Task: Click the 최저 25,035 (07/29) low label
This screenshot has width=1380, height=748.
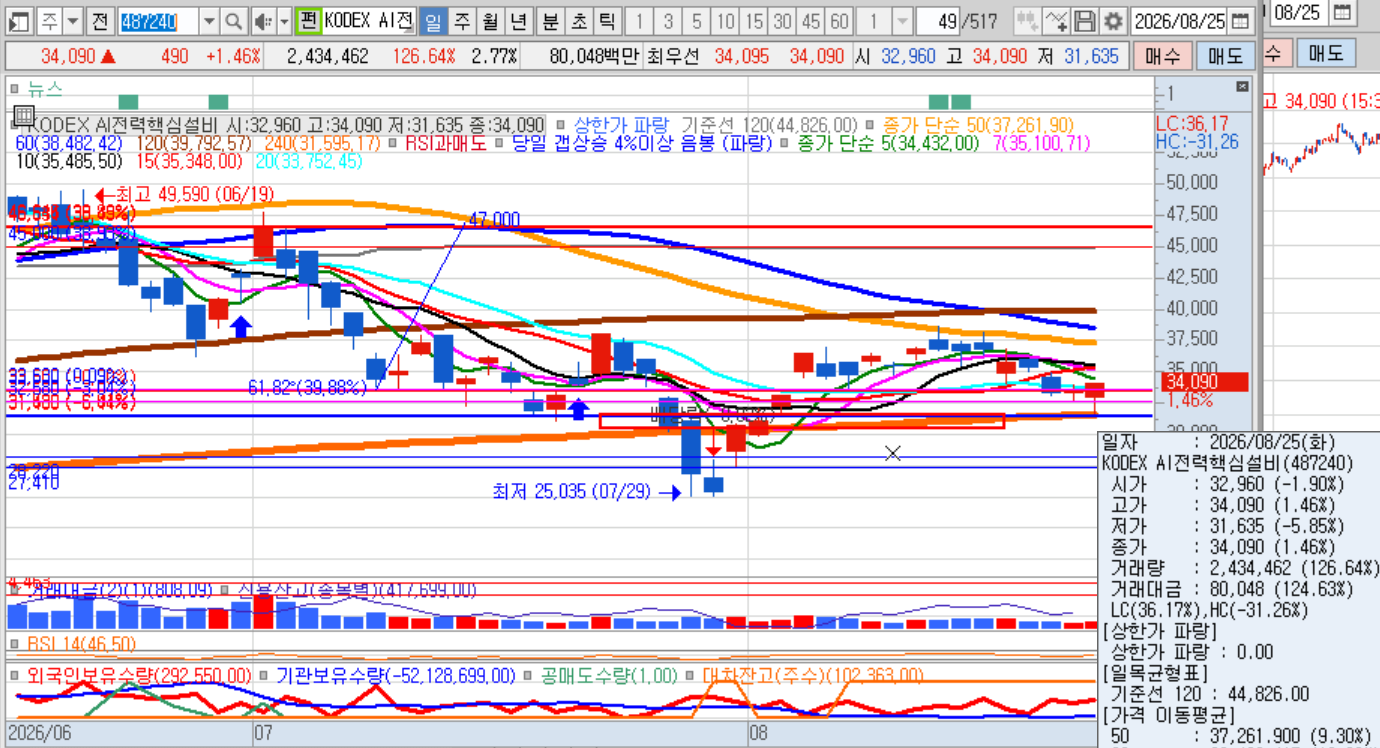Action: 571,492
